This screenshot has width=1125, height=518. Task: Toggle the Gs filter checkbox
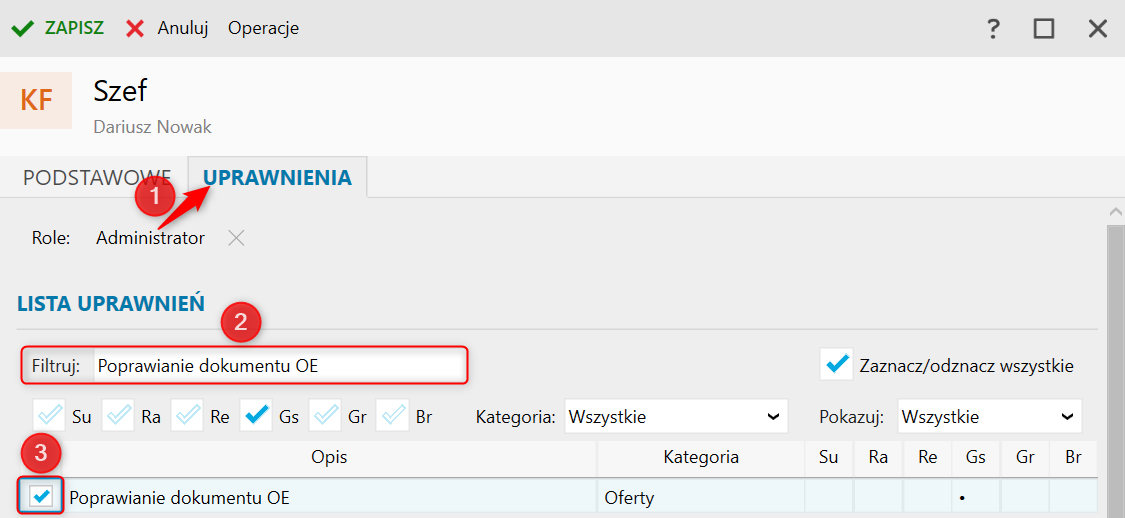(x=256, y=416)
